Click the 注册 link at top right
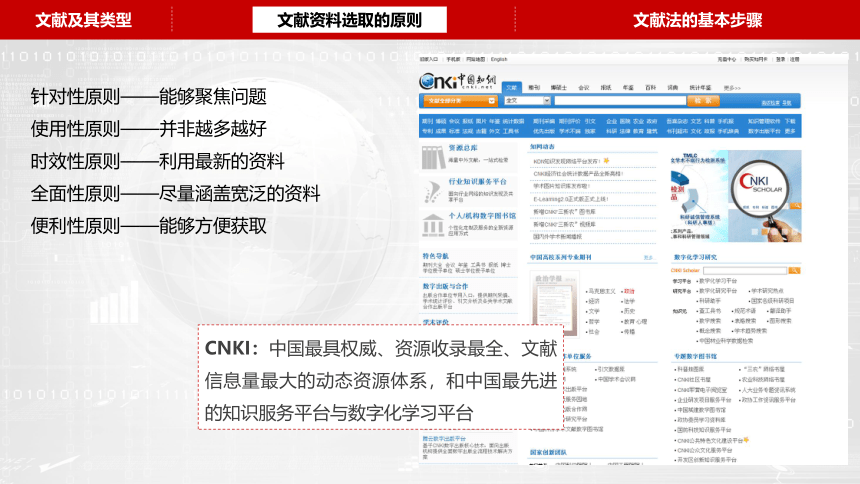 [794, 59]
